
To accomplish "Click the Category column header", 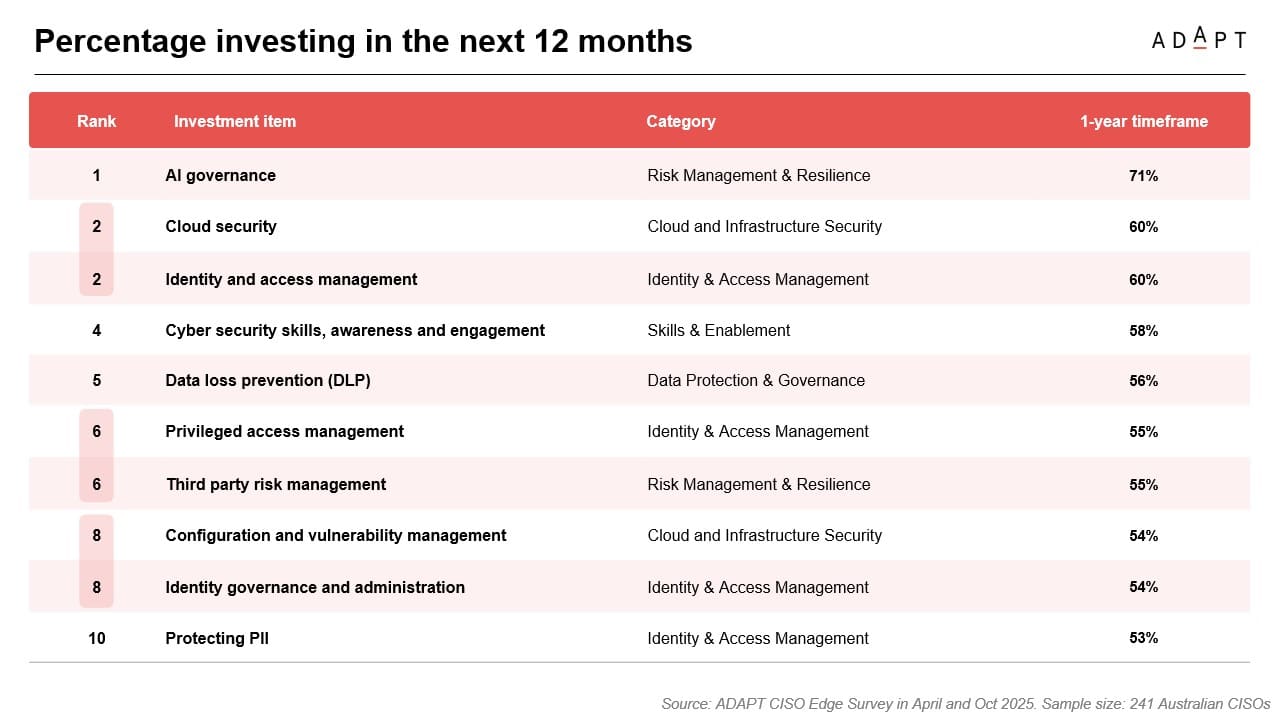I will click(x=681, y=121).
